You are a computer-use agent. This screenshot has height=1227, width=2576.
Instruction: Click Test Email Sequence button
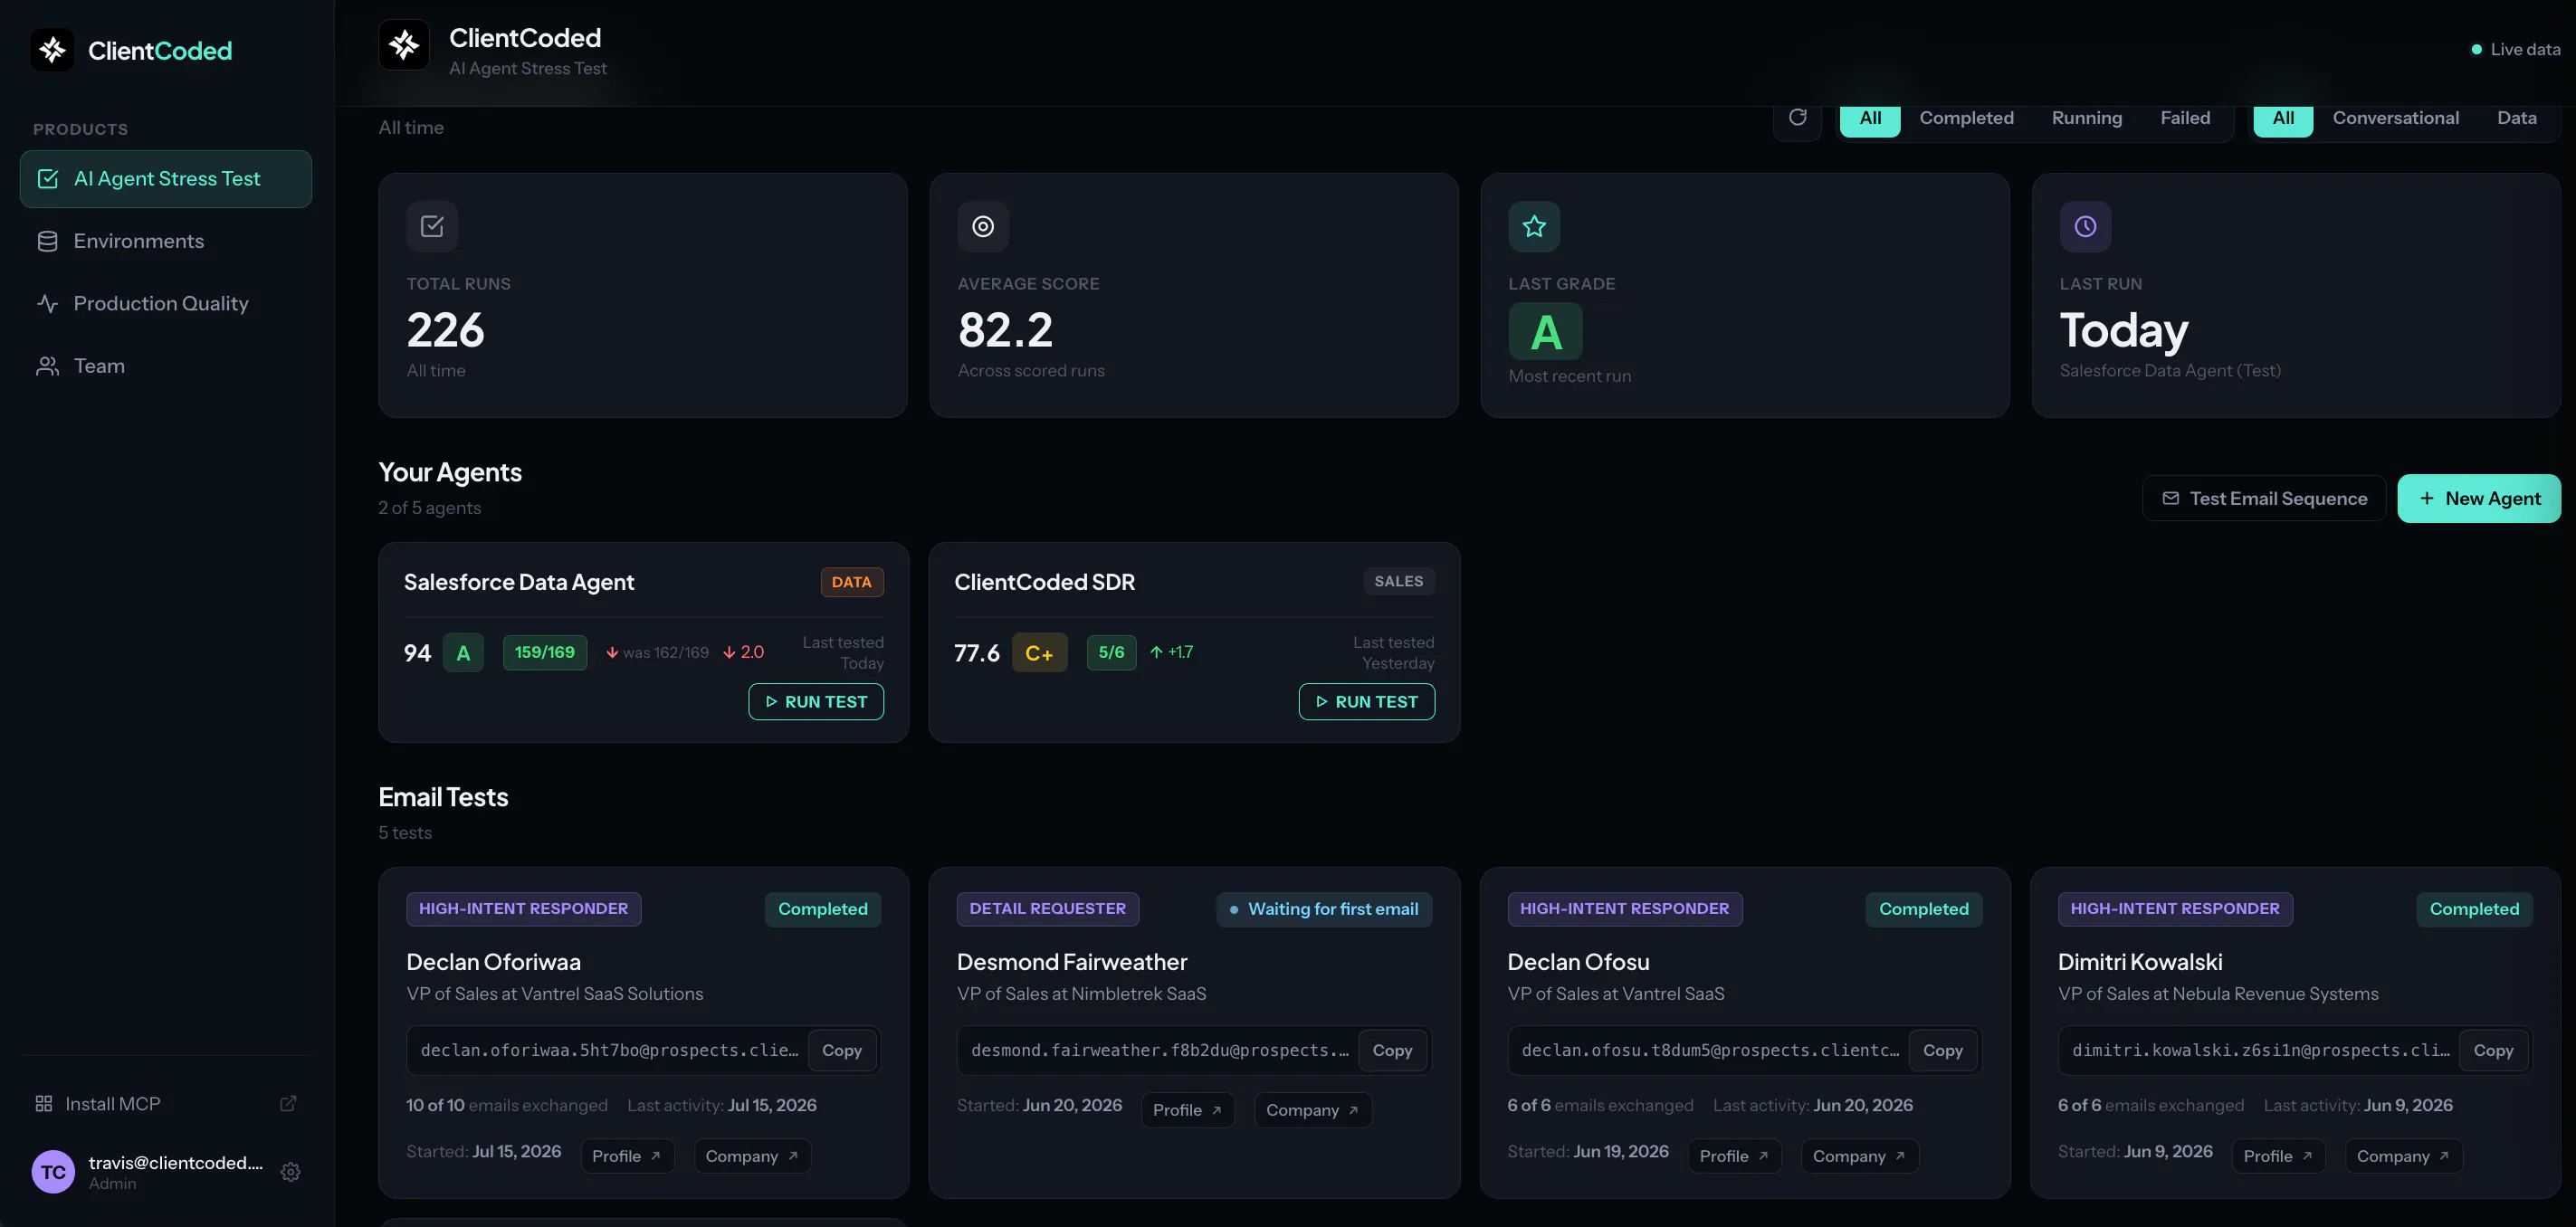pos(2264,498)
